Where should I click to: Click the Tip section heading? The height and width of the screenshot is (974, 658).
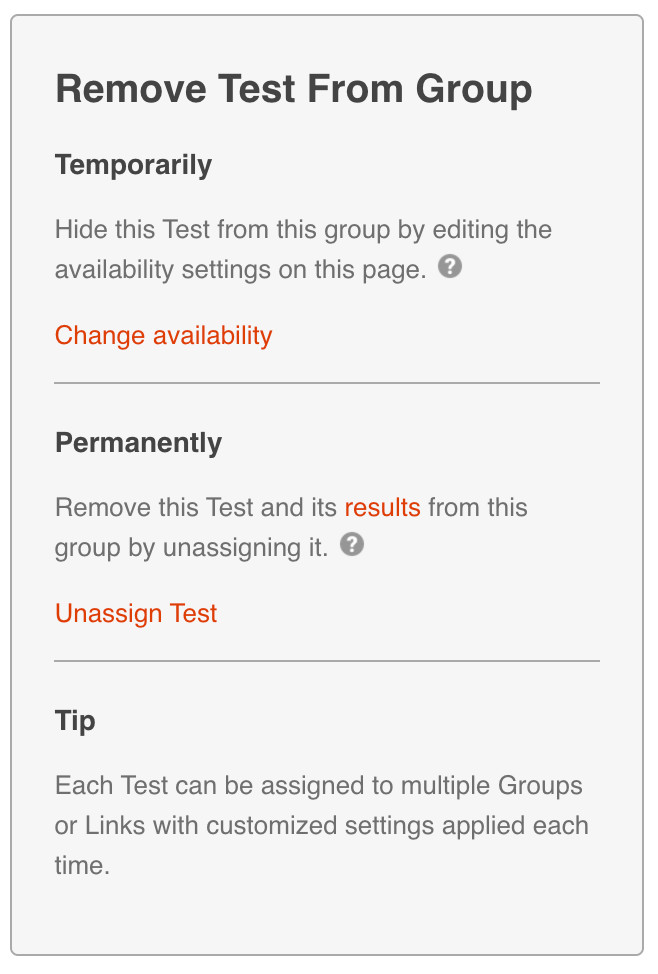[75, 721]
